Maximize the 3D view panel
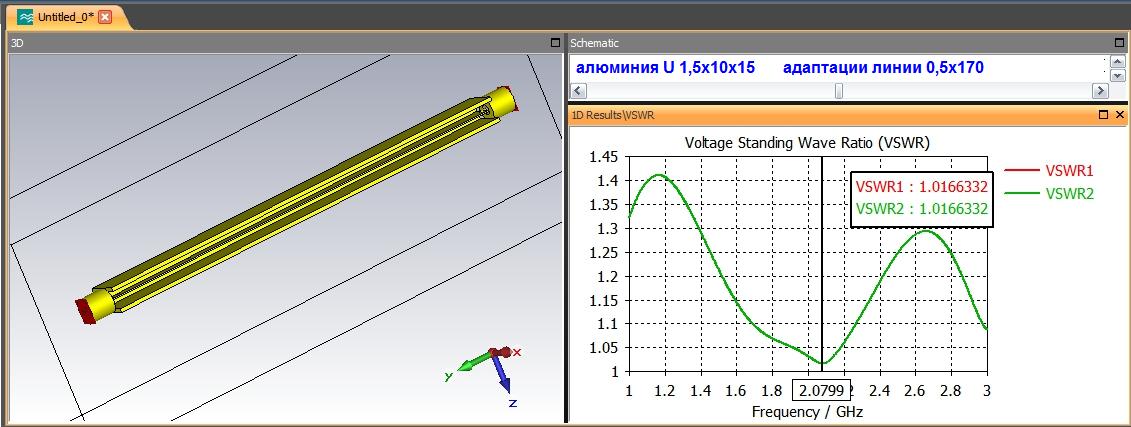This screenshot has width=1131, height=427. (555, 43)
